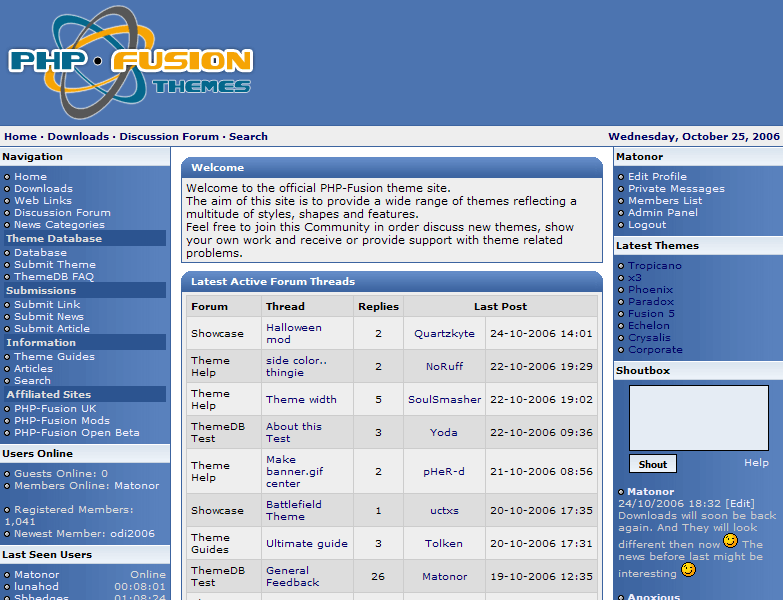Click Logout in user panel
783x600 pixels.
pyautogui.click(x=647, y=225)
